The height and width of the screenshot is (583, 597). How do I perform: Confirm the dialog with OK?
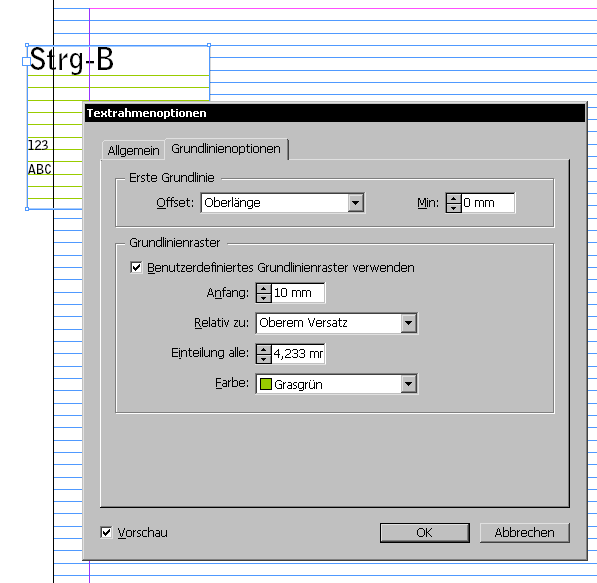[425, 532]
